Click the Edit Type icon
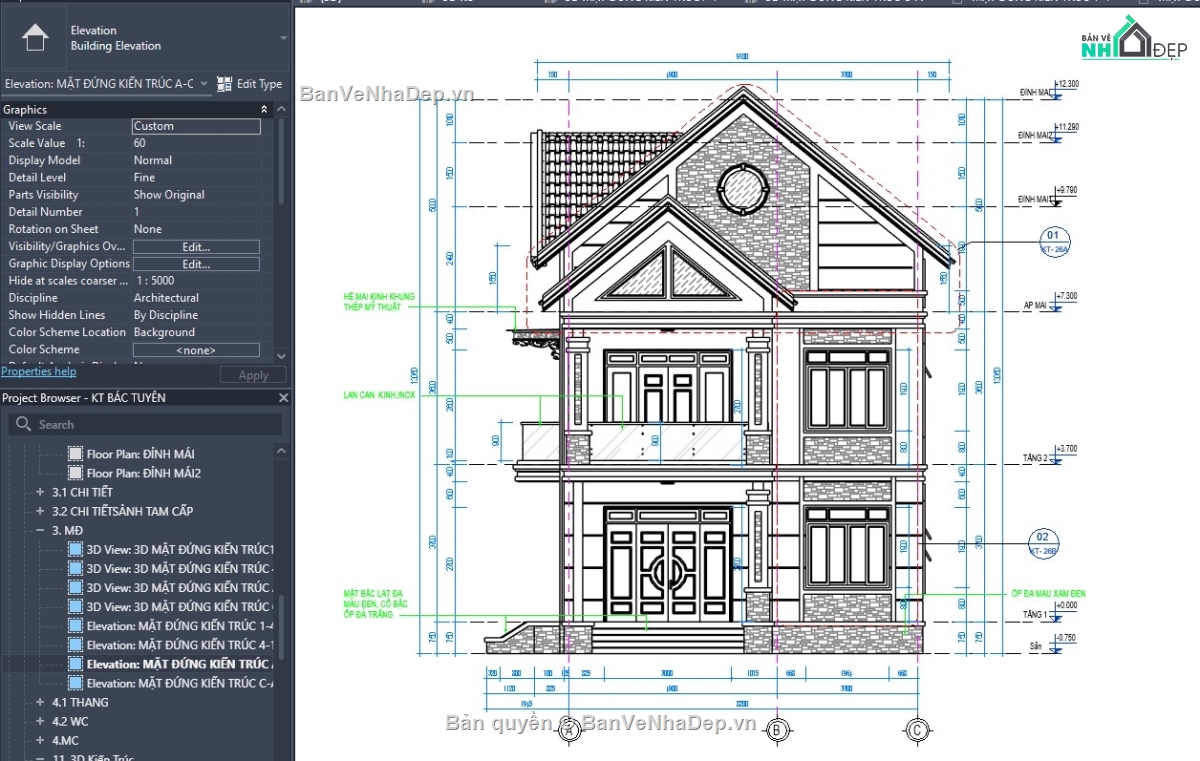 click(224, 84)
